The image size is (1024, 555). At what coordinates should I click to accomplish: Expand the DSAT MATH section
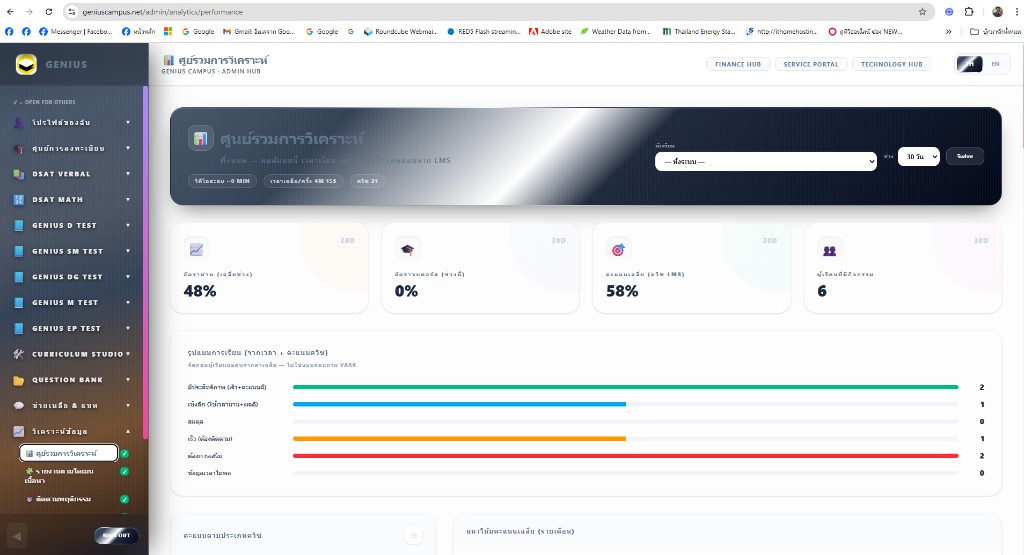coord(128,200)
